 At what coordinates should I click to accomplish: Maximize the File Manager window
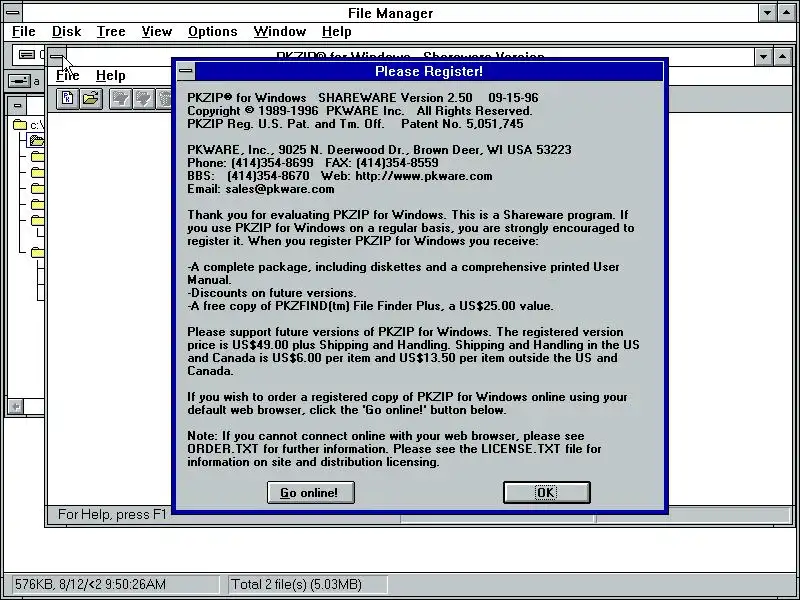coord(786,13)
